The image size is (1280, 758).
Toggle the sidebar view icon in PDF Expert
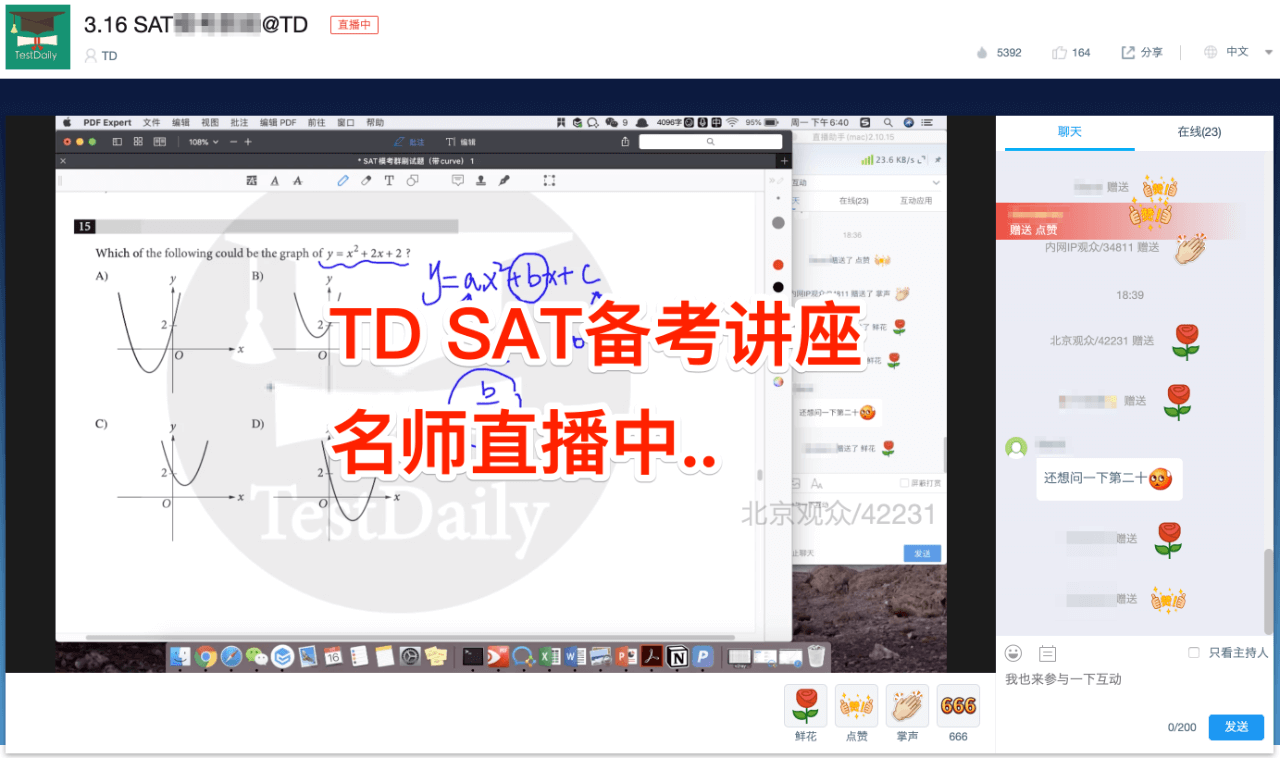[117, 142]
